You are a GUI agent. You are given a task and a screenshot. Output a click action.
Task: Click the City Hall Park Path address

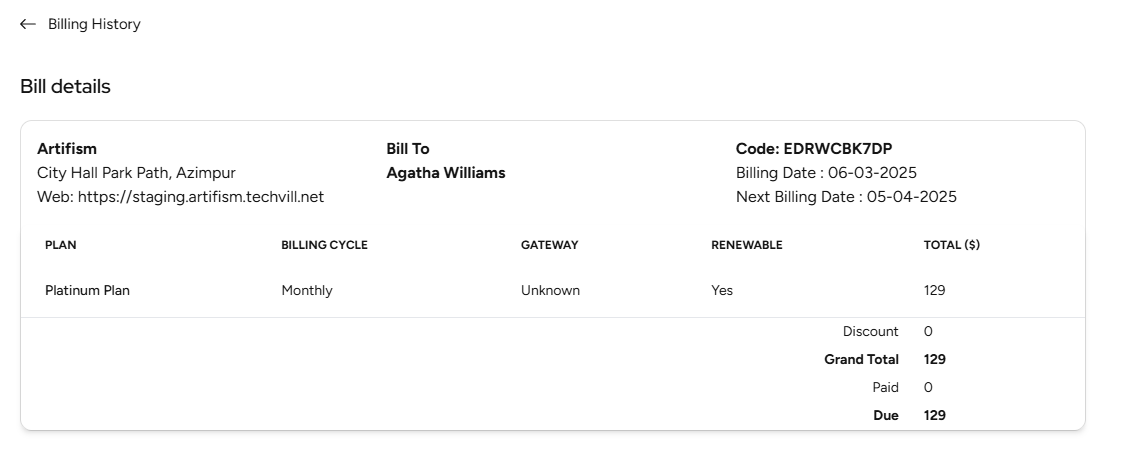(136, 173)
